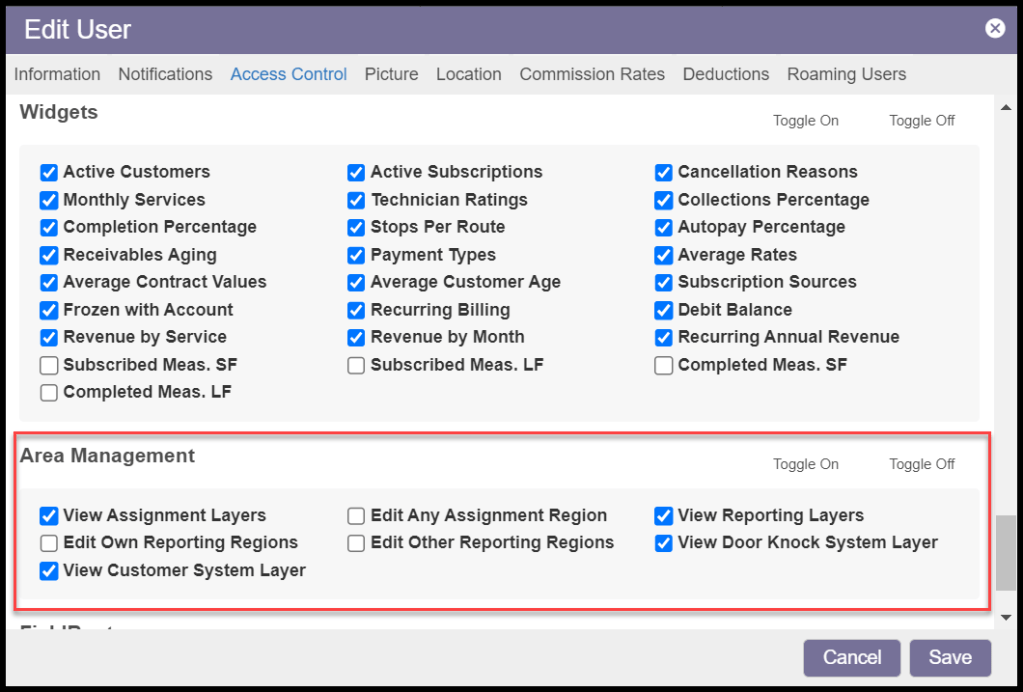Uncheck the Technician Ratings widget

coord(356,200)
